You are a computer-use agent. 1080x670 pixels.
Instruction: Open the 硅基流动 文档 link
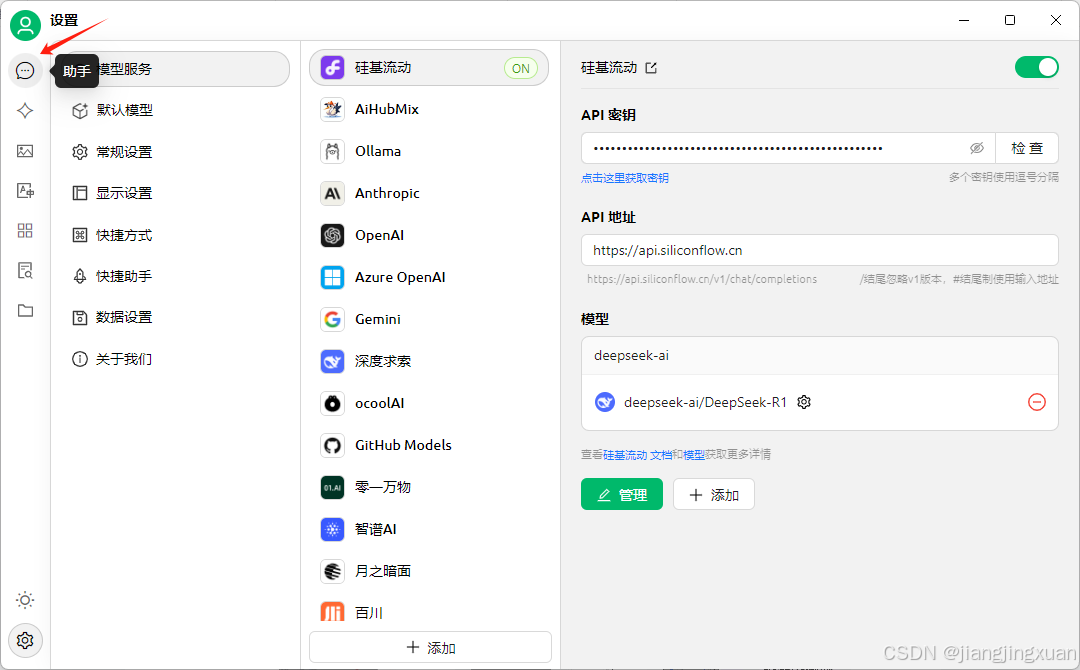638,454
